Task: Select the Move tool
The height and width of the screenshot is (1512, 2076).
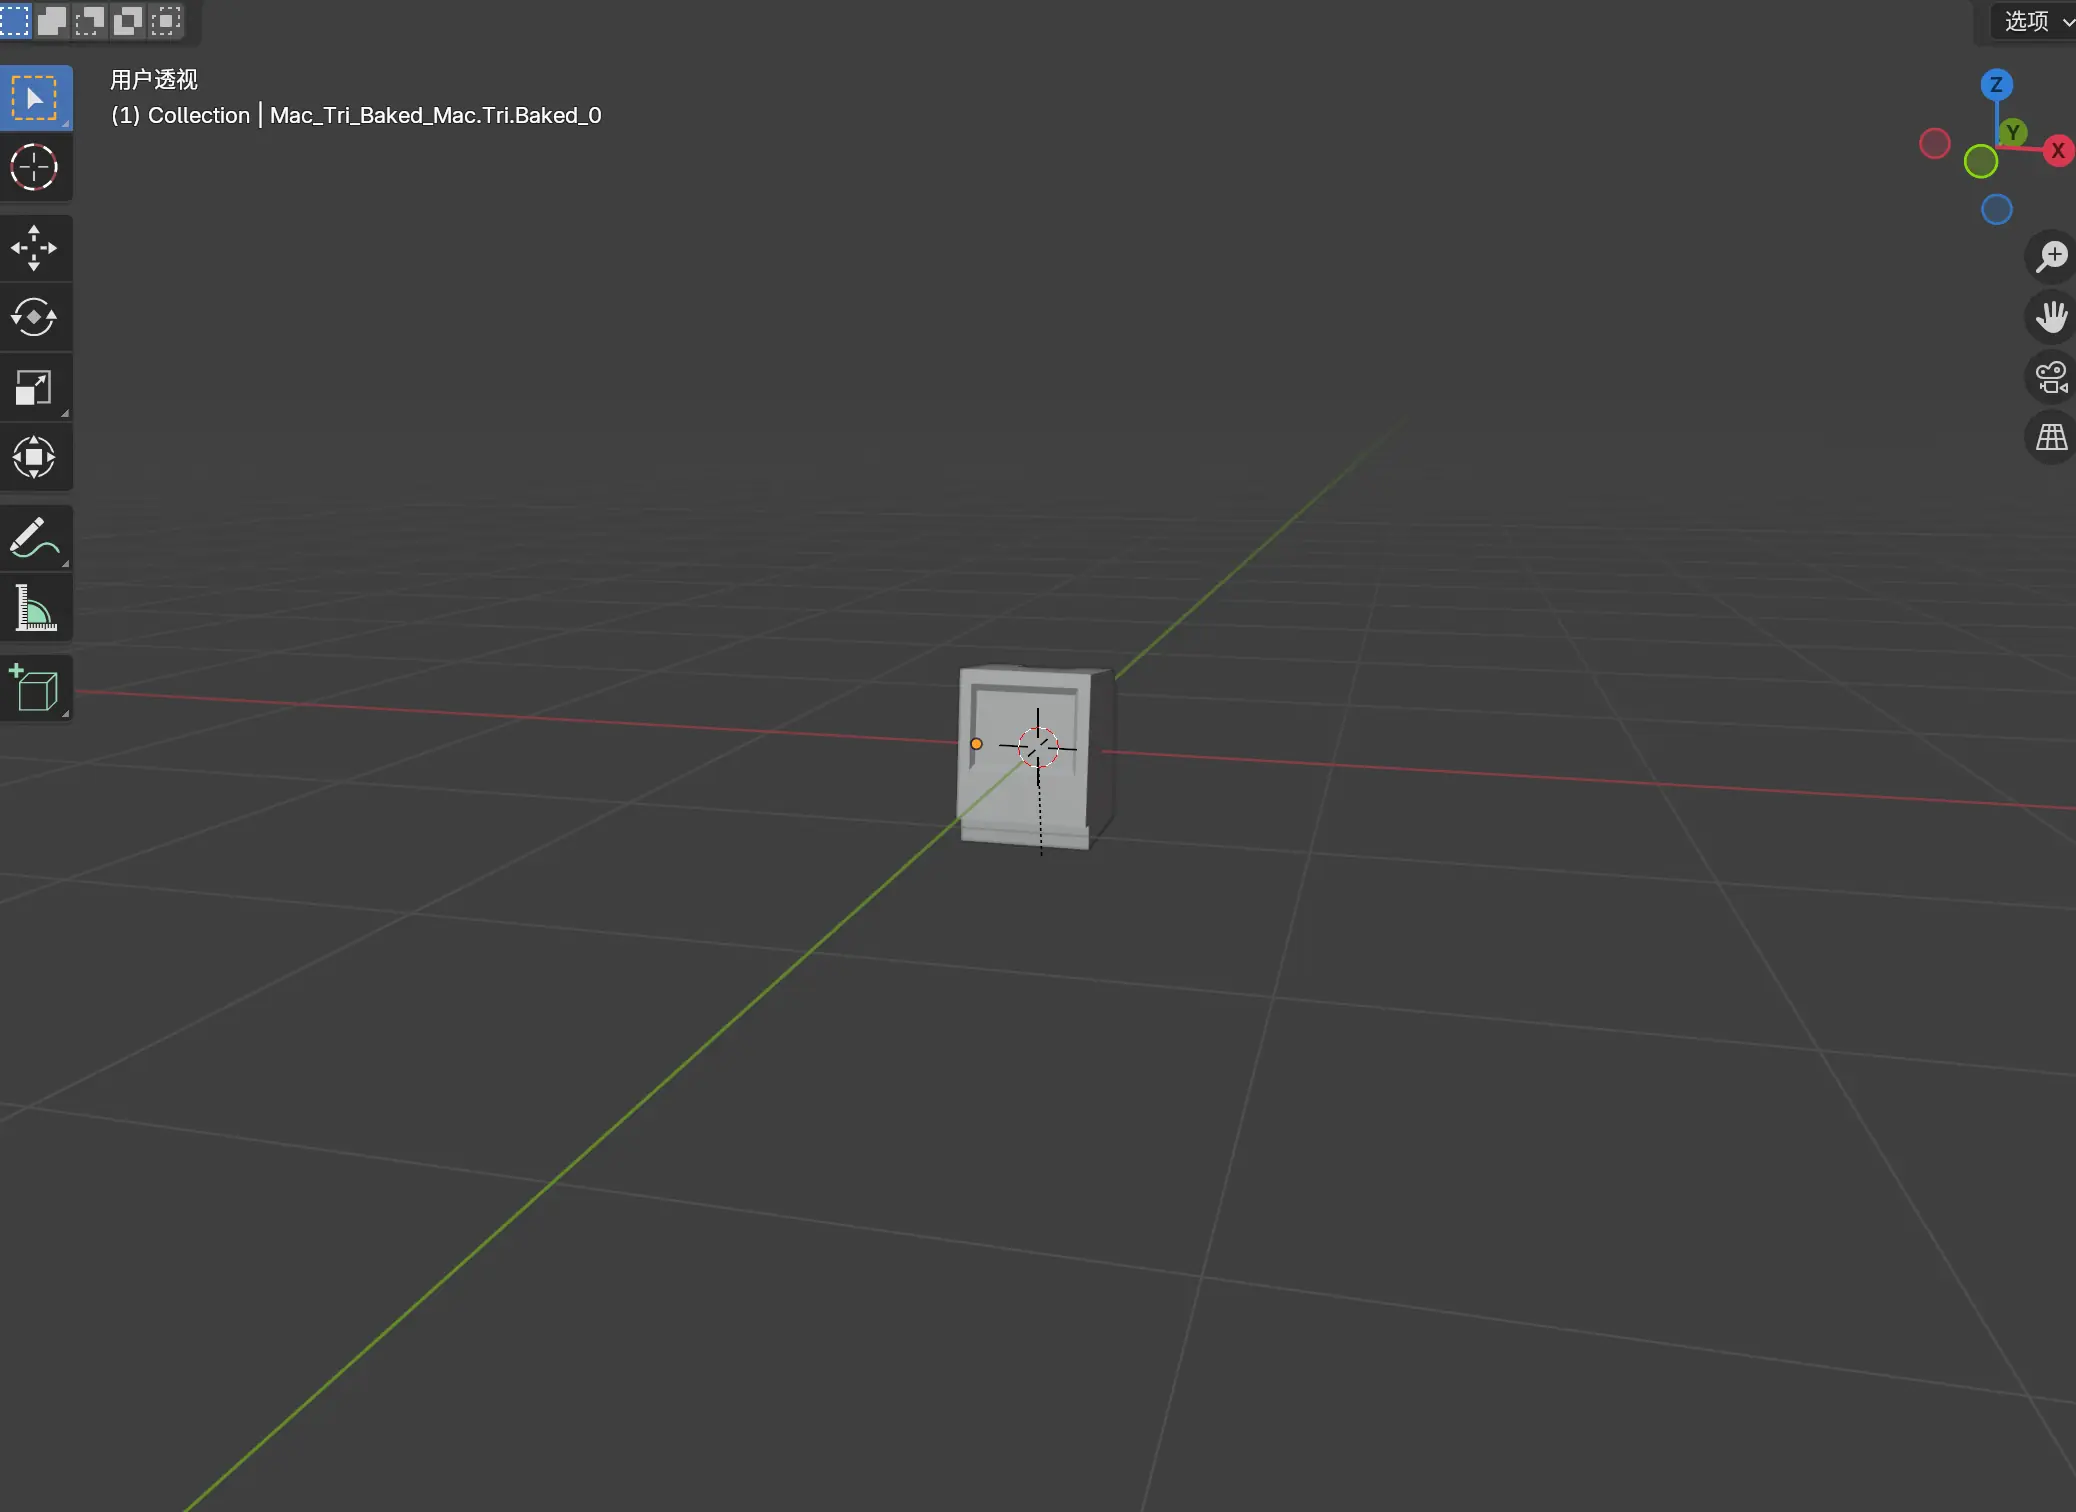Action: (x=35, y=248)
